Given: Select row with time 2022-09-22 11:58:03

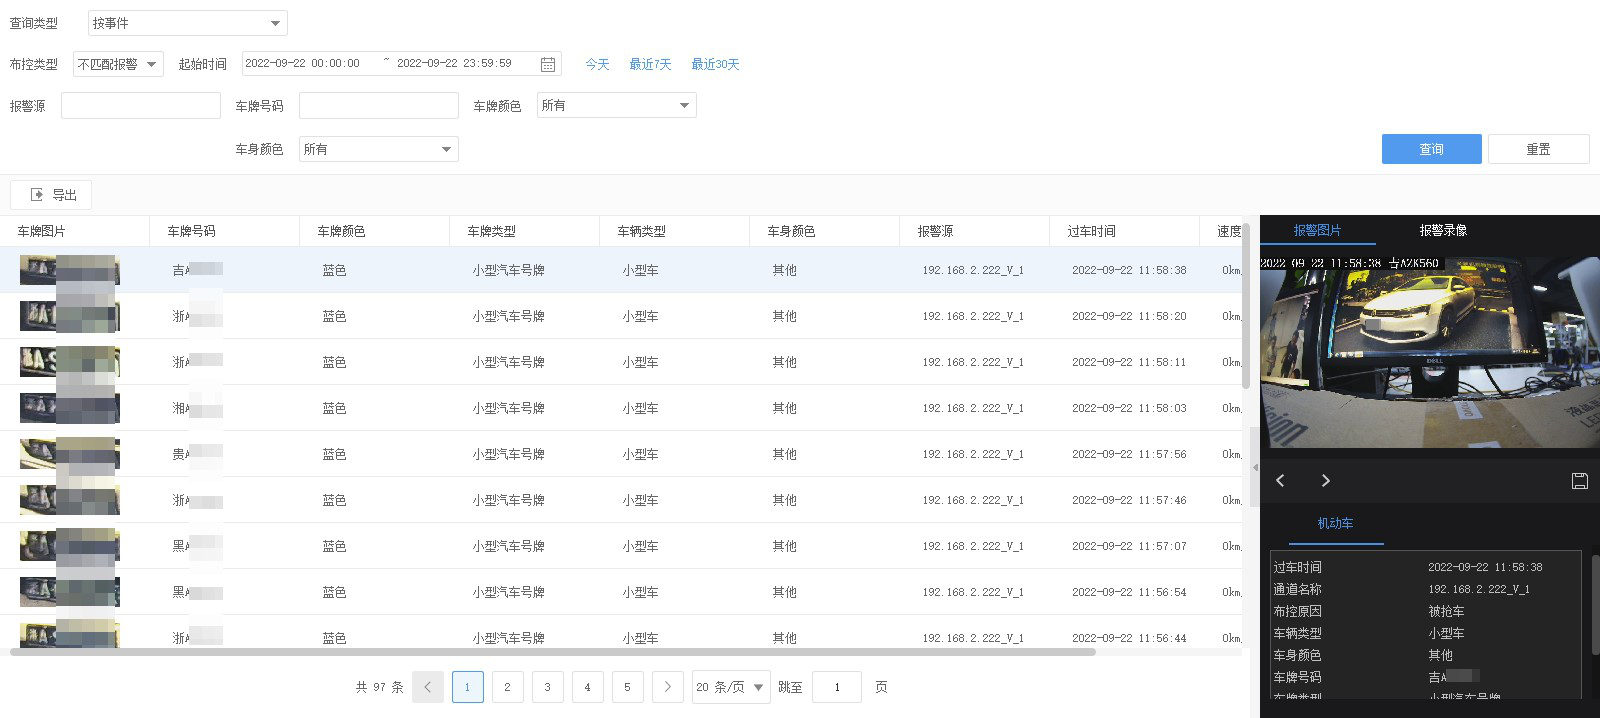Looking at the screenshot, I should pyautogui.click(x=621, y=408).
